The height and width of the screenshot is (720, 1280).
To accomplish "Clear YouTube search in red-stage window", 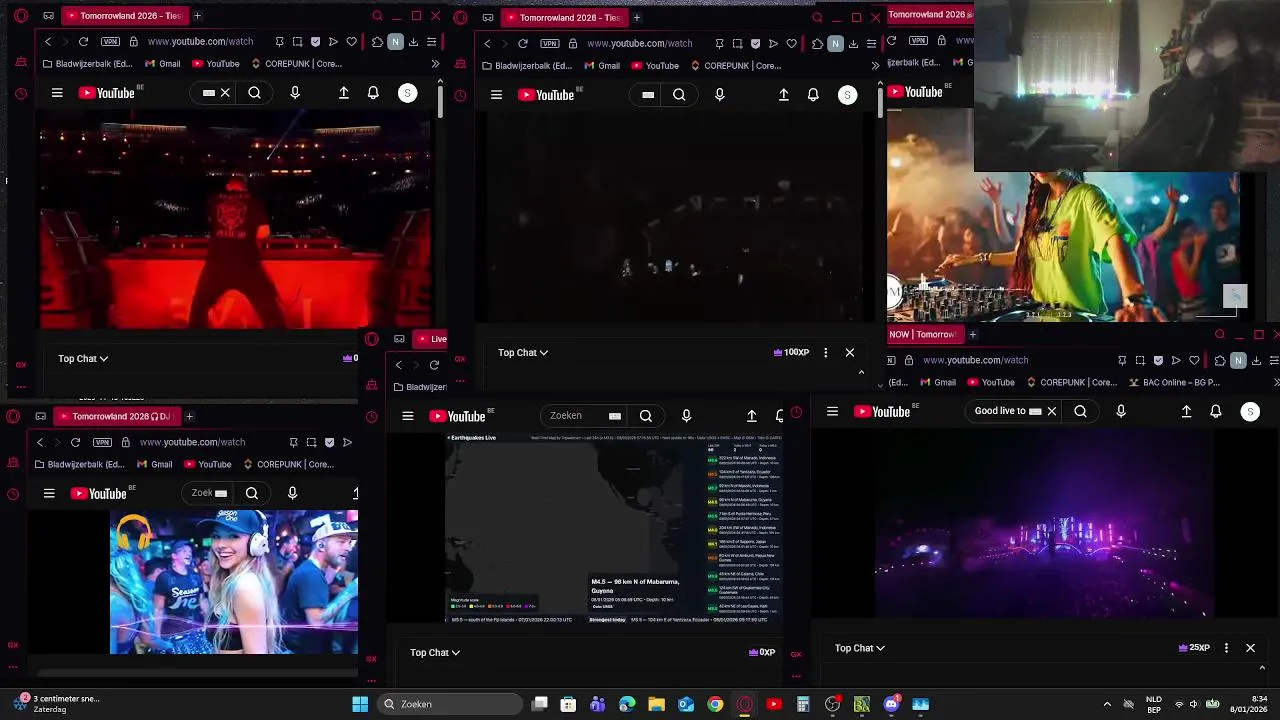I will click(225, 93).
